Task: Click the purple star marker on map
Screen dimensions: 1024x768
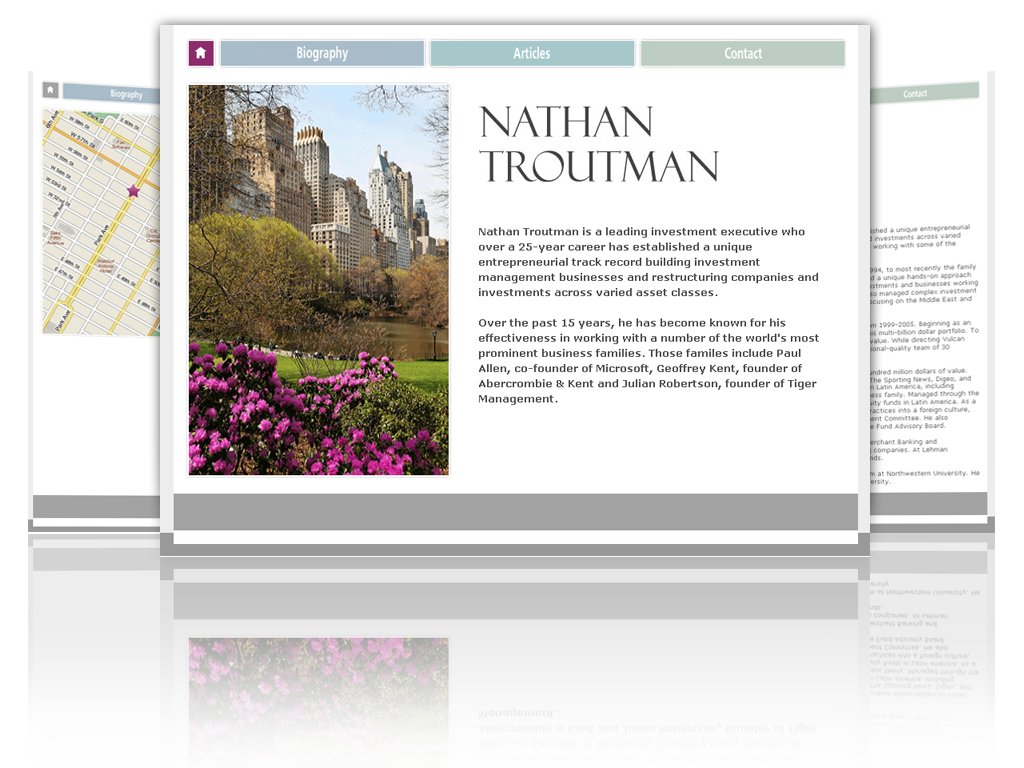Action: 133,191
